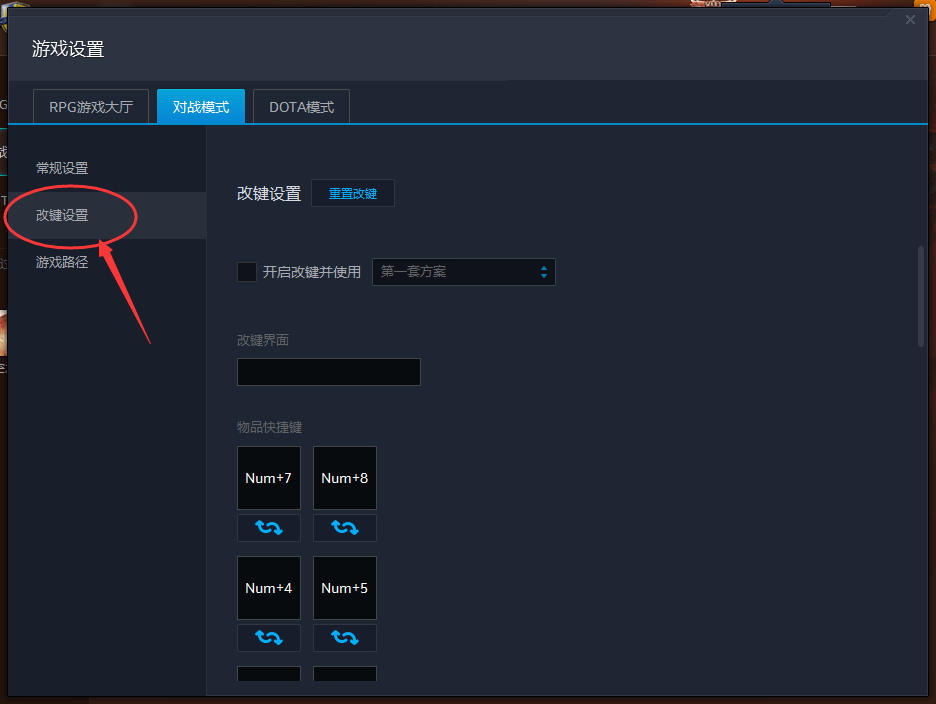Click the 物品快捷键 label
This screenshot has height=704, width=936.
269,428
